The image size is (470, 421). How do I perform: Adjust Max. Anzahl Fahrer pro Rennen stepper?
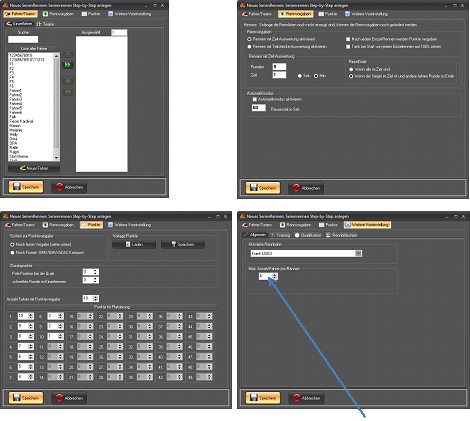point(274,276)
